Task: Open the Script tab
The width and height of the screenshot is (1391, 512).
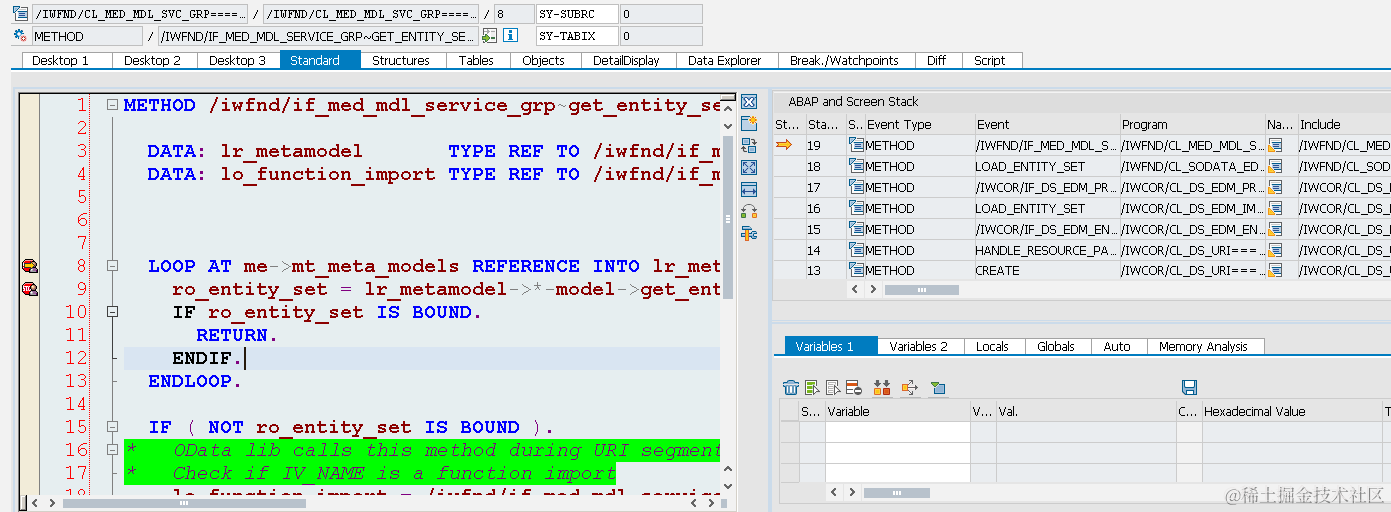Action: (990, 60)
